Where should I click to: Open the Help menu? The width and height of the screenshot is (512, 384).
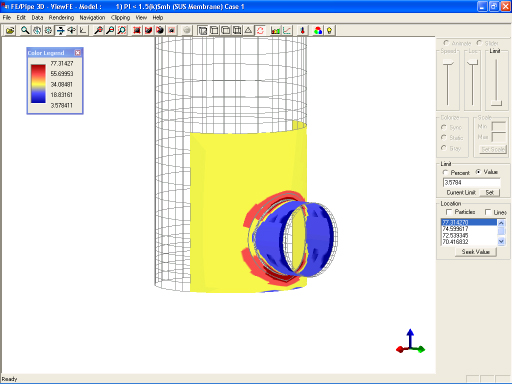(158, 18)
